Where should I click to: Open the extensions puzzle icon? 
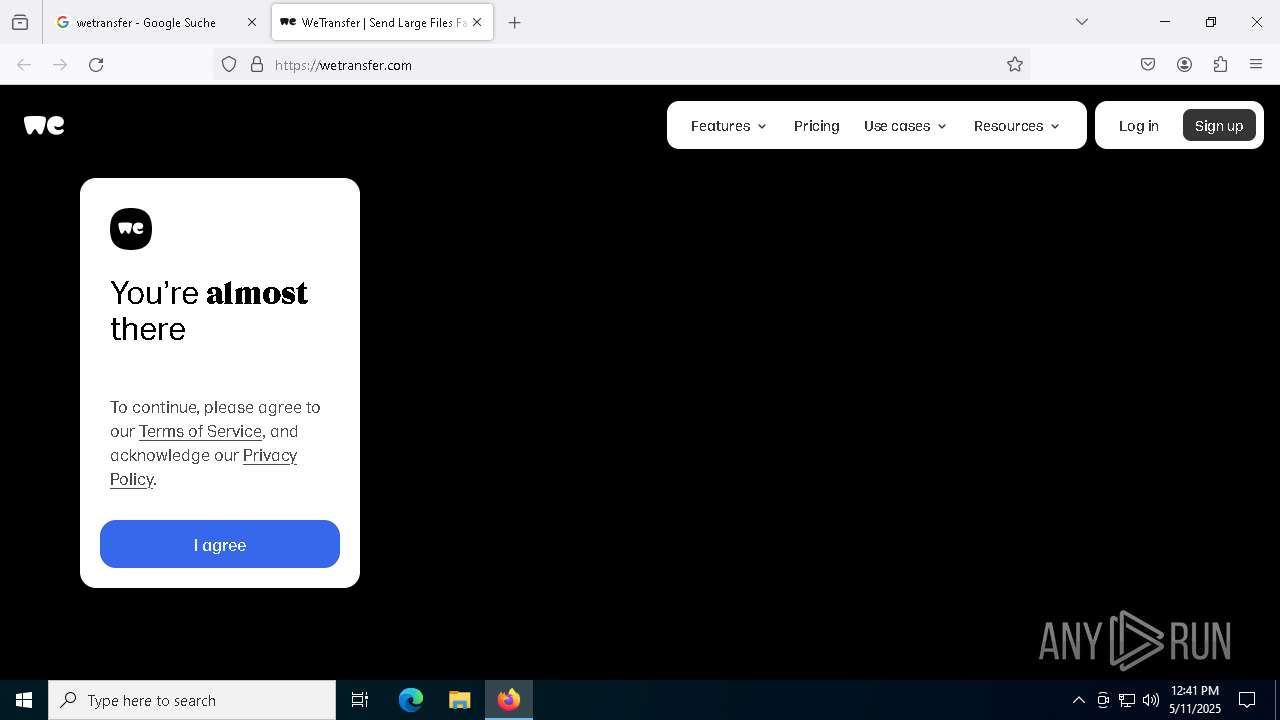(1220, 65)
